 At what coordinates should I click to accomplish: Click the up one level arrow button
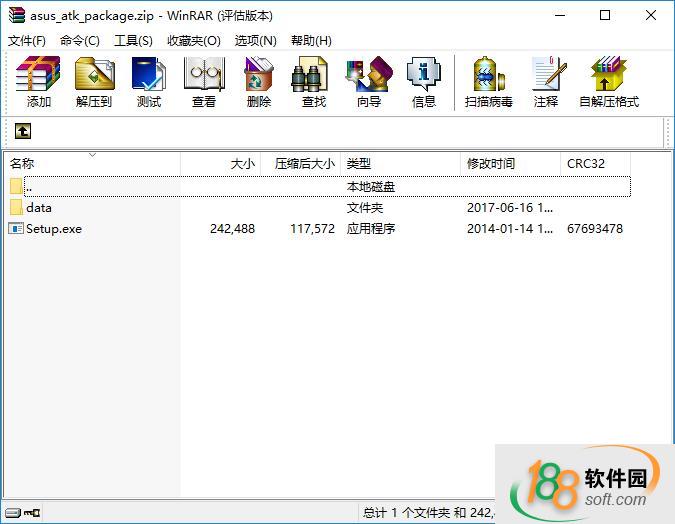pyautogui.click(x=23, y=131)
